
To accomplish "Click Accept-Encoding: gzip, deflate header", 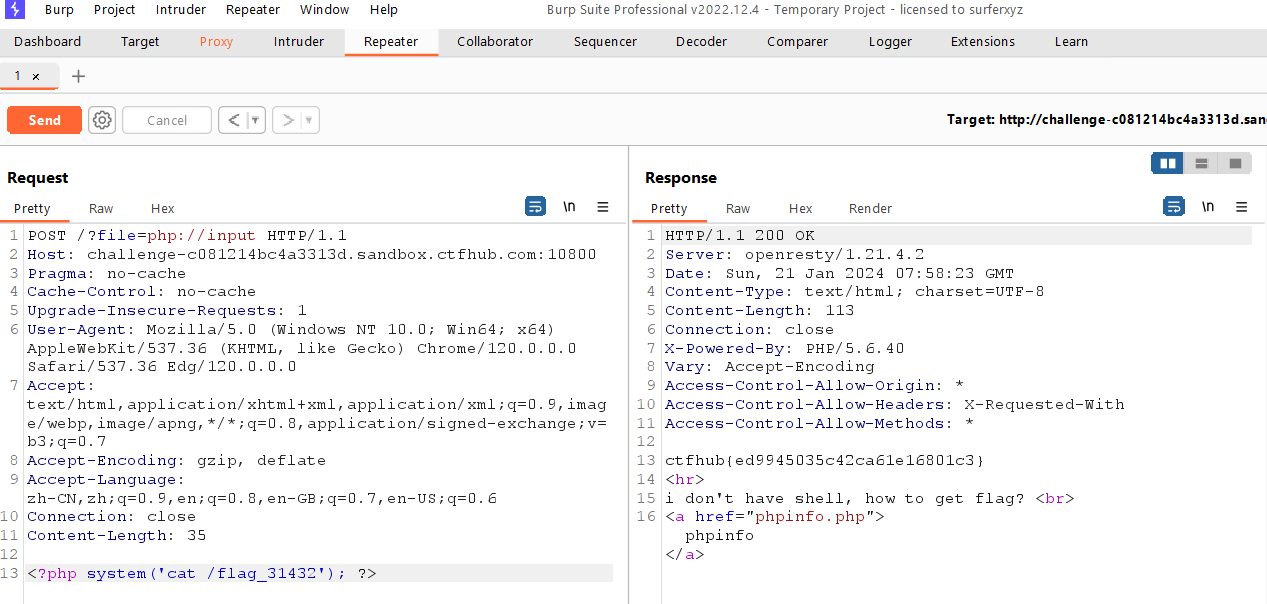I will coord(177,460).
